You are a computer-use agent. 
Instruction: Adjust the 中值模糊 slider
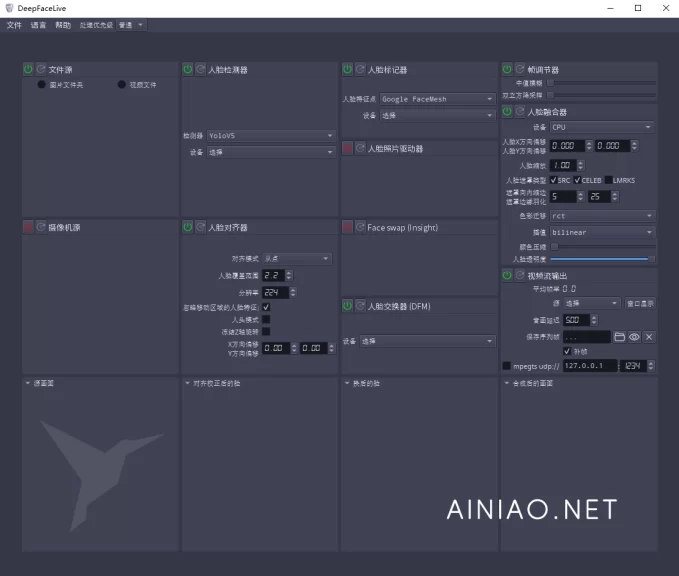point(601,83)
